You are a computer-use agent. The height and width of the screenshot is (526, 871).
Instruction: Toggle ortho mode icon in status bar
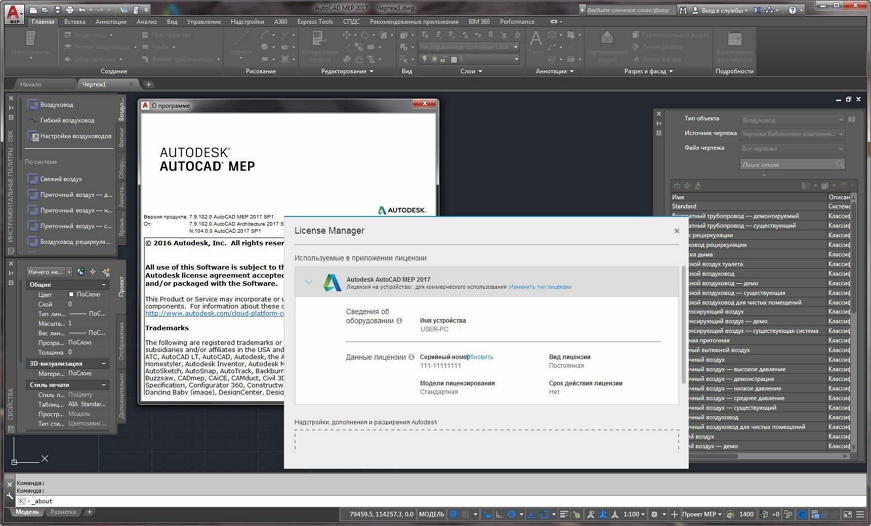499,514
